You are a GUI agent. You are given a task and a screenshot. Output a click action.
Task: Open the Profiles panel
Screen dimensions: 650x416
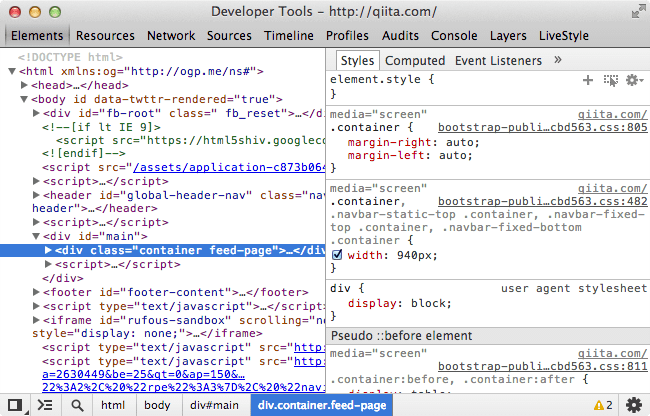tap(347, 36)
